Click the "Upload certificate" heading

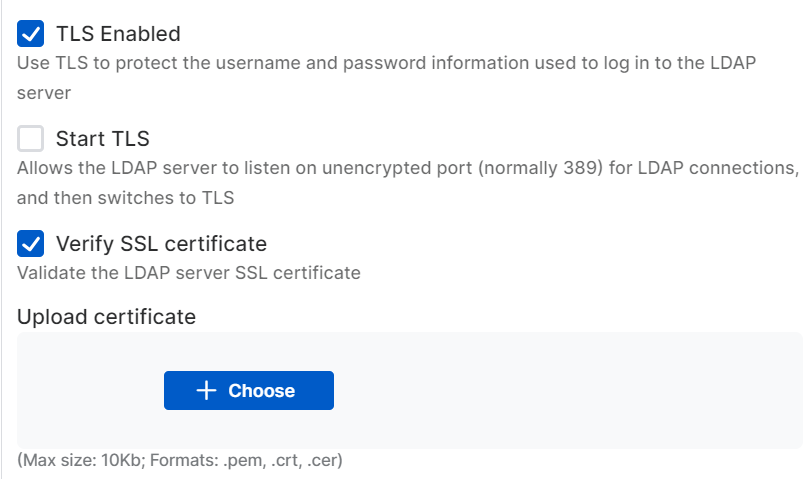(x=106, y=317)
